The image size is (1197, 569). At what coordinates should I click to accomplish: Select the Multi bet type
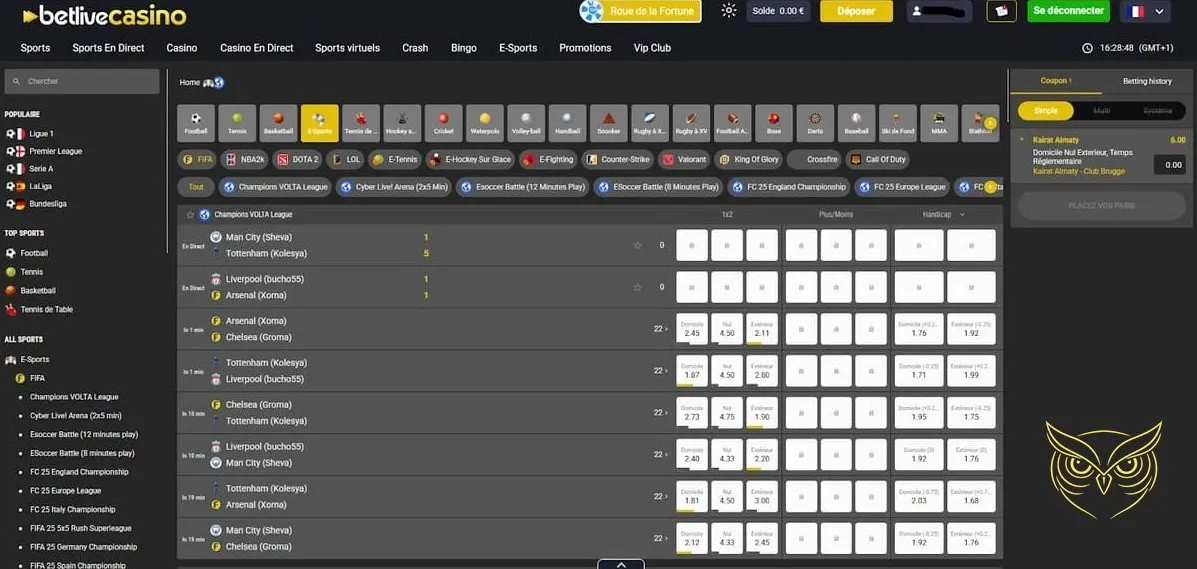click(1102, 111)
